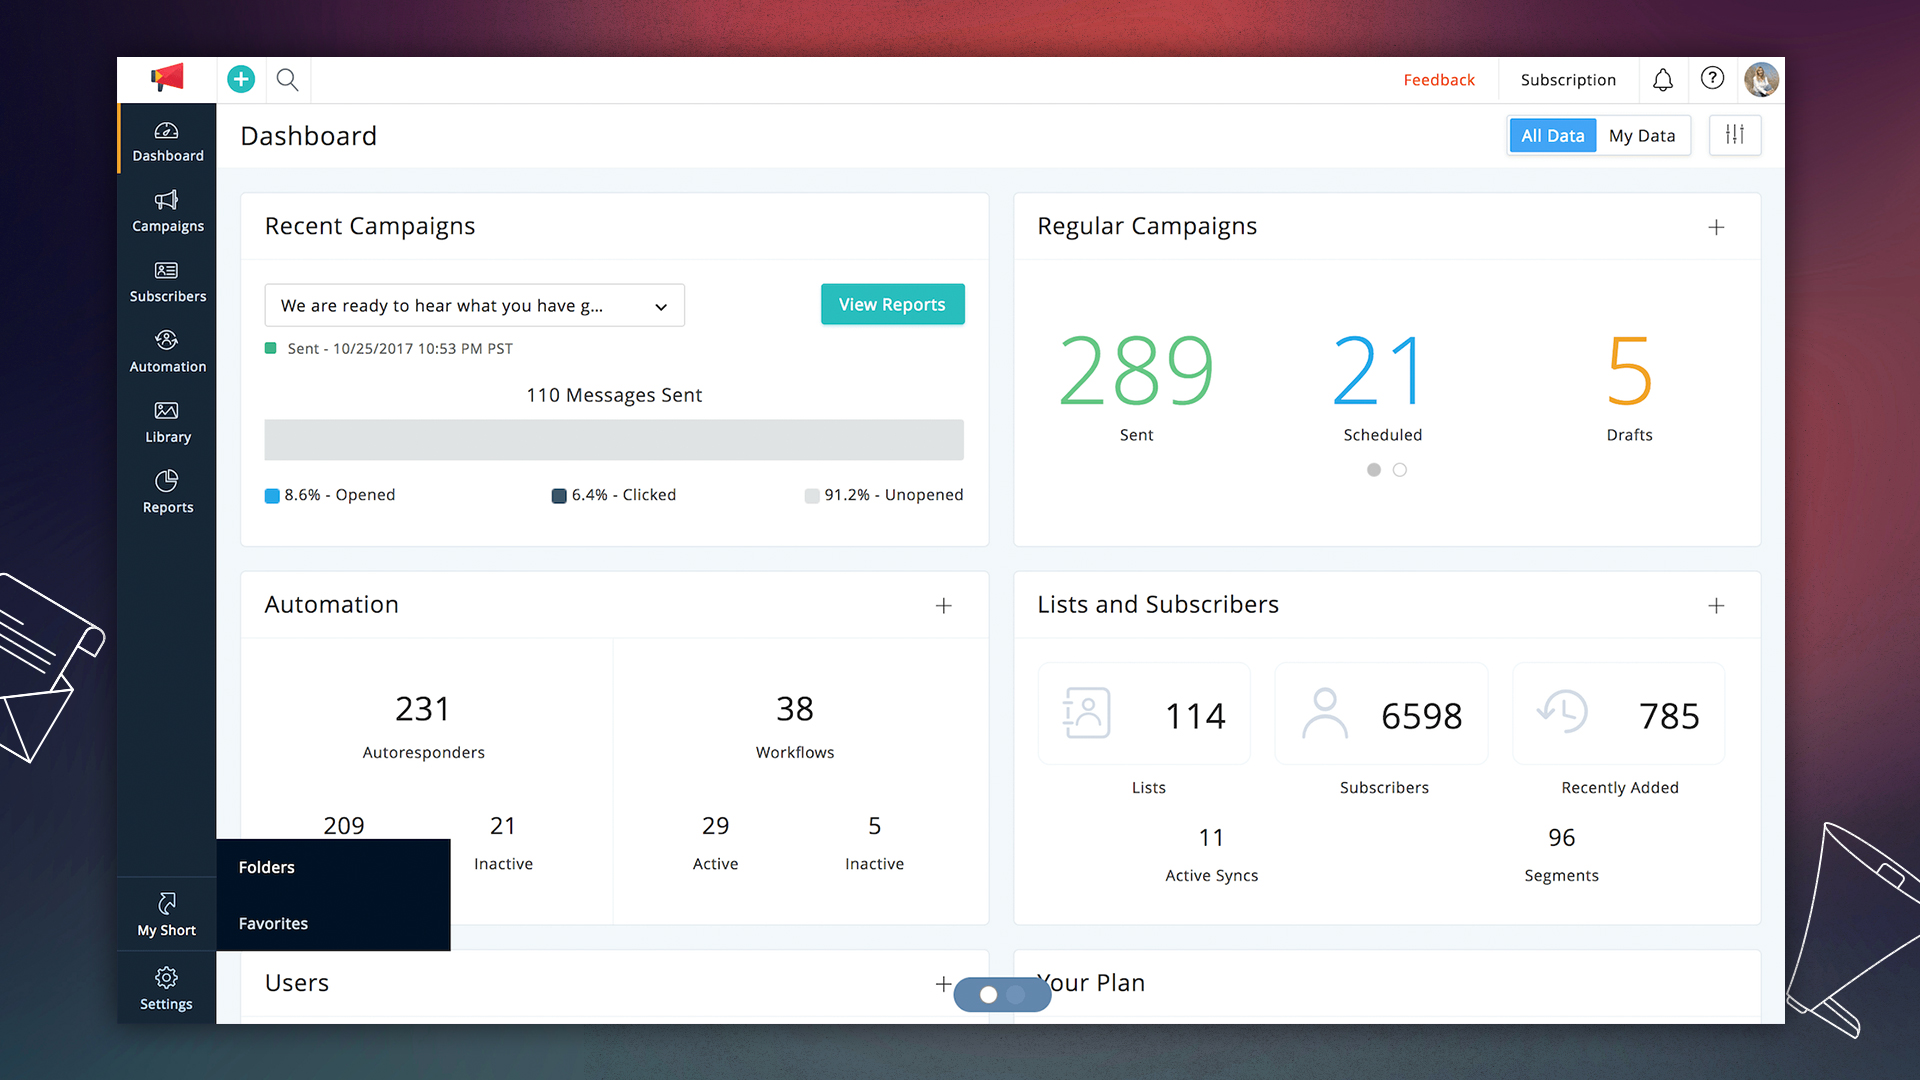Select second Regular Campaigns carousel dot
The image size is (1920, 1080).
click(x=1400, y=470)
